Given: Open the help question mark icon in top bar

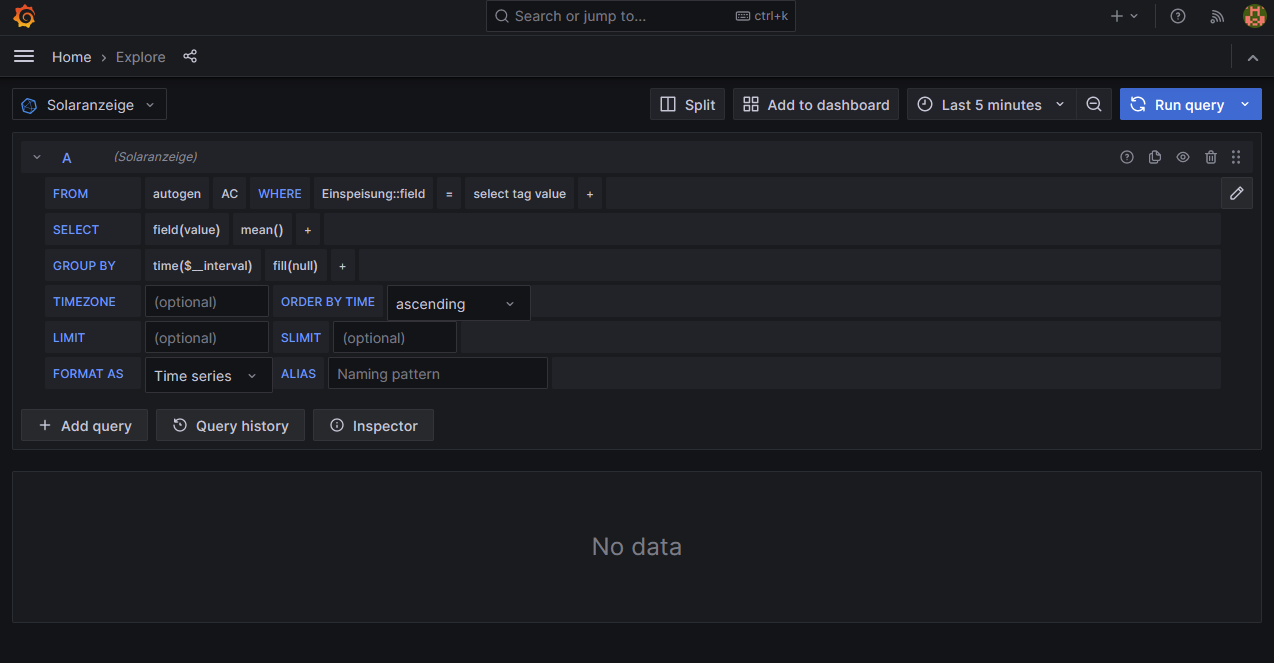Looking at the screenshot, I should 1178,16.
